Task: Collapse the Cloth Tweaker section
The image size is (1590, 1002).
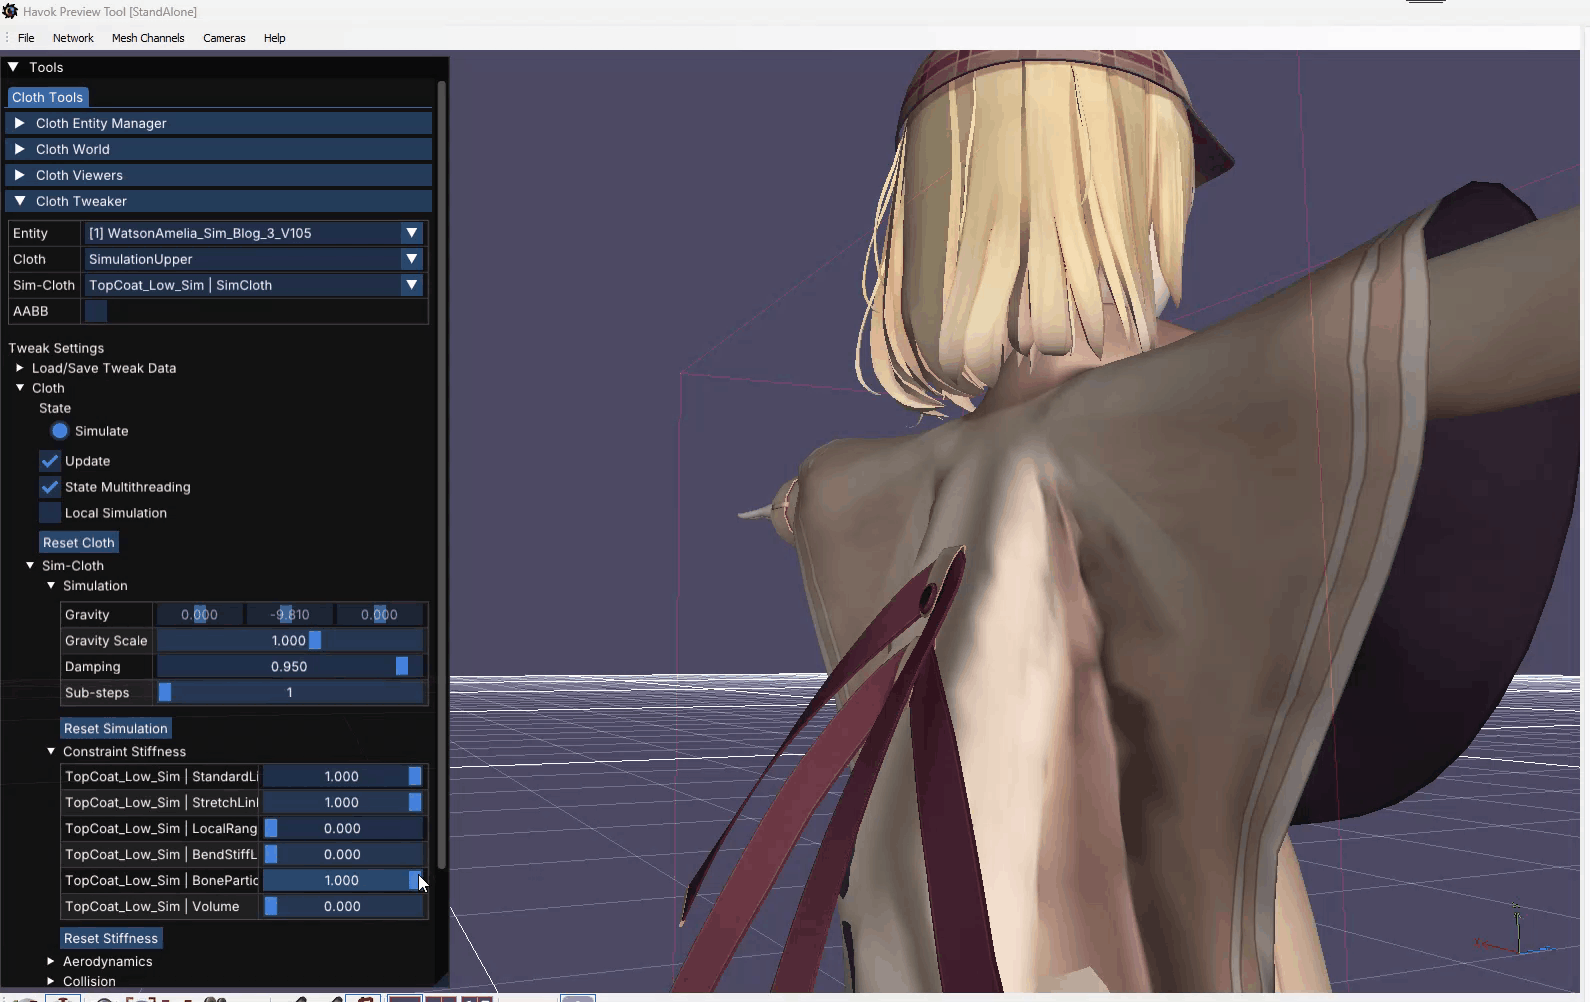Action: pyautogui.click(x=219, y=201)
